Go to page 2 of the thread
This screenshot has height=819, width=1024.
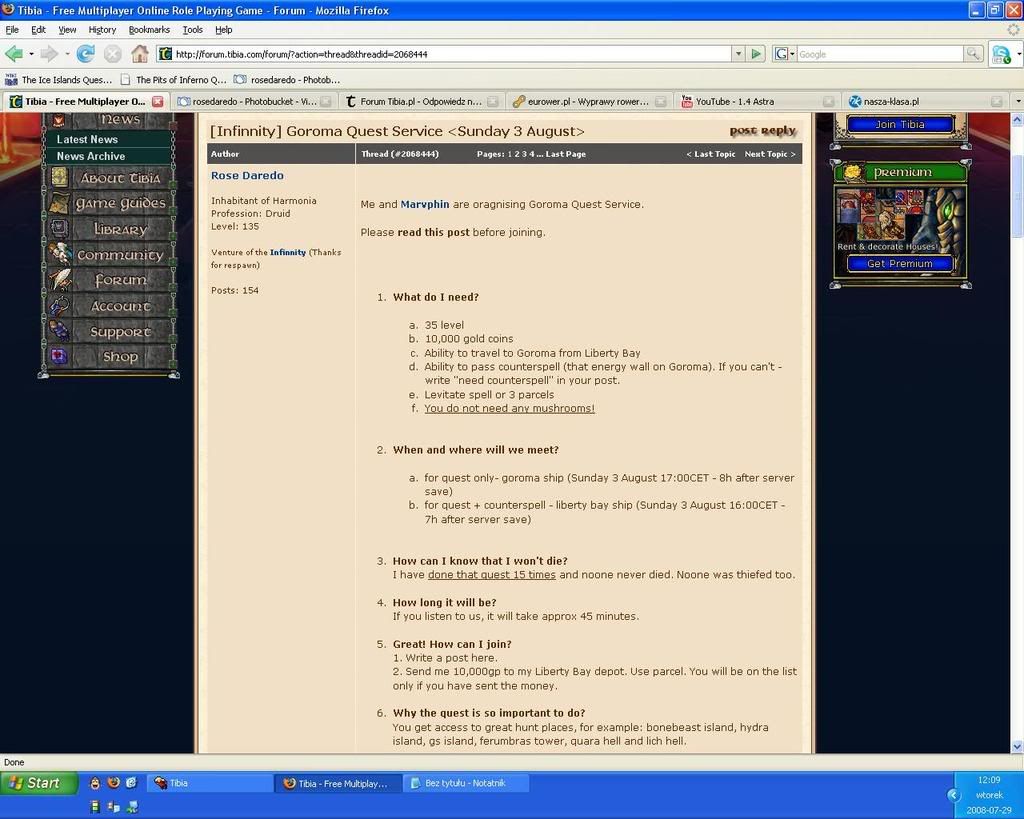517,154
